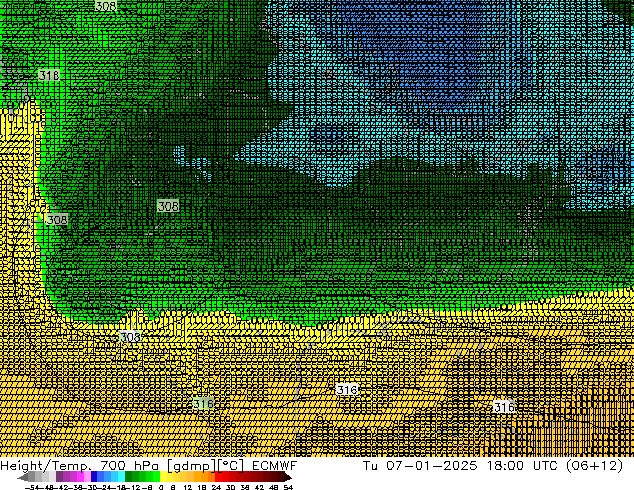Click the 308 label on the dark green area
Image resolution: width=634 pixels, height=490 pixels.
(168, 206)
